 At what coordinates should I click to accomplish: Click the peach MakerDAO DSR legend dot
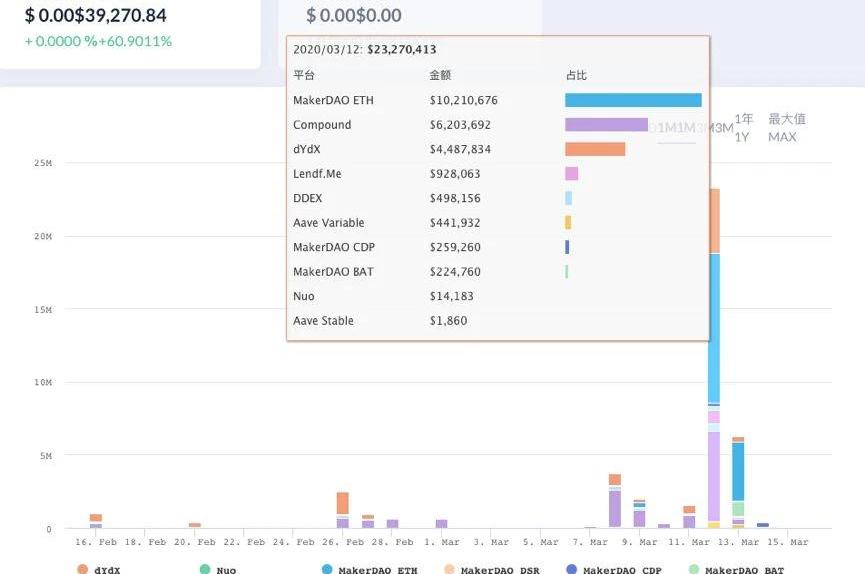(x=450, y=569)
